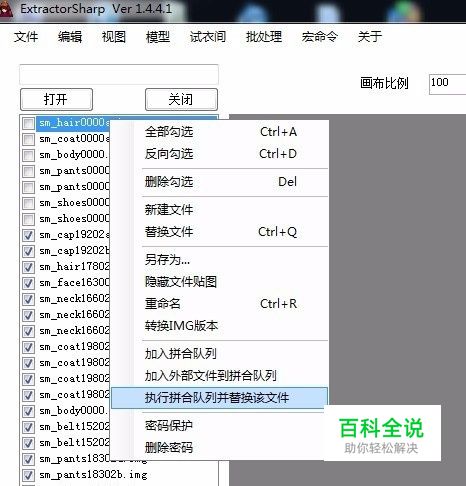Image resolution: width=466 pixels, height=486 pixels.
Task: Check the unchecked sm_body0000 file checkbox
Action: [28, 155]
